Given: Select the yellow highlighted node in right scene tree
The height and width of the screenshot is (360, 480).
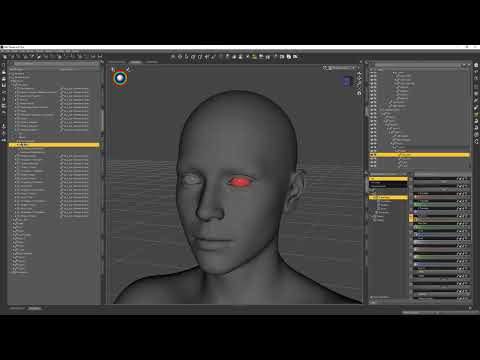Looking at the screenshot, I should pyautogui.click(x=420, y=155).
